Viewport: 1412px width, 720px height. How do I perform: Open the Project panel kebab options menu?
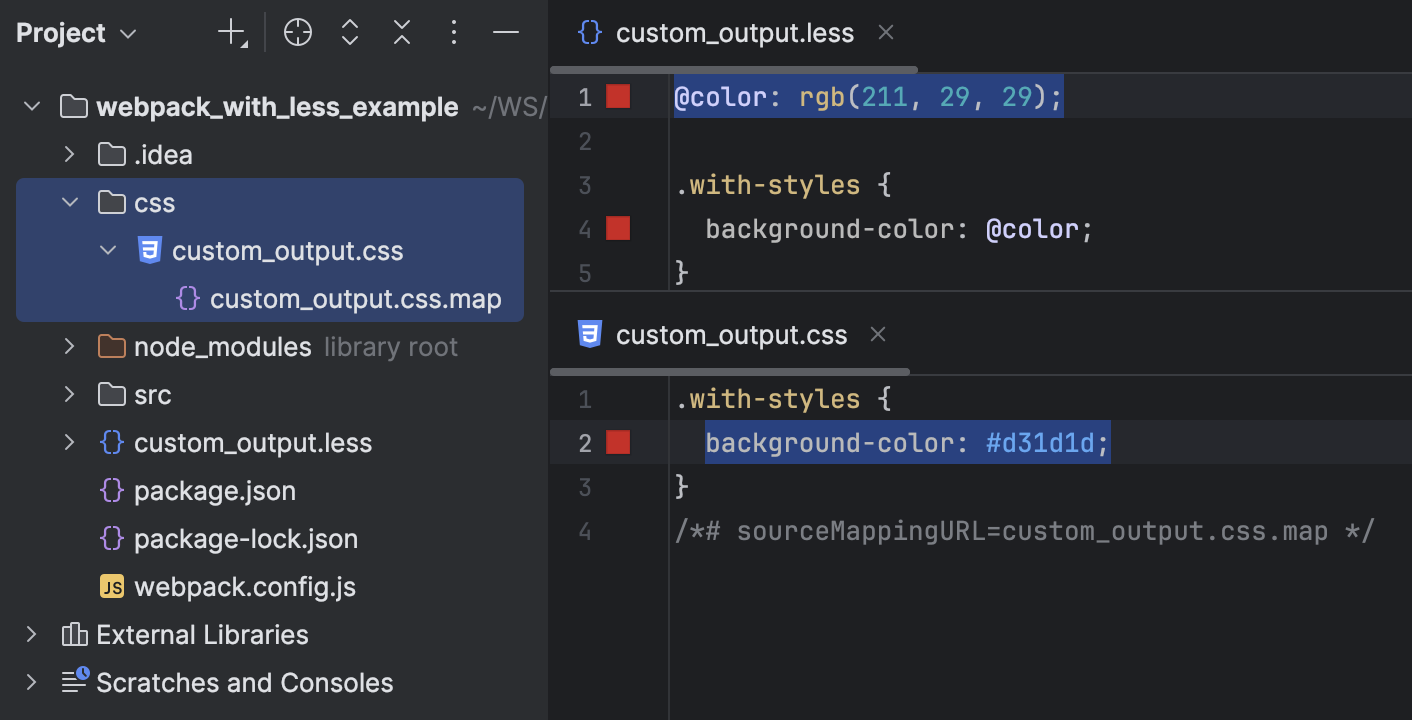tap(453, 32)
